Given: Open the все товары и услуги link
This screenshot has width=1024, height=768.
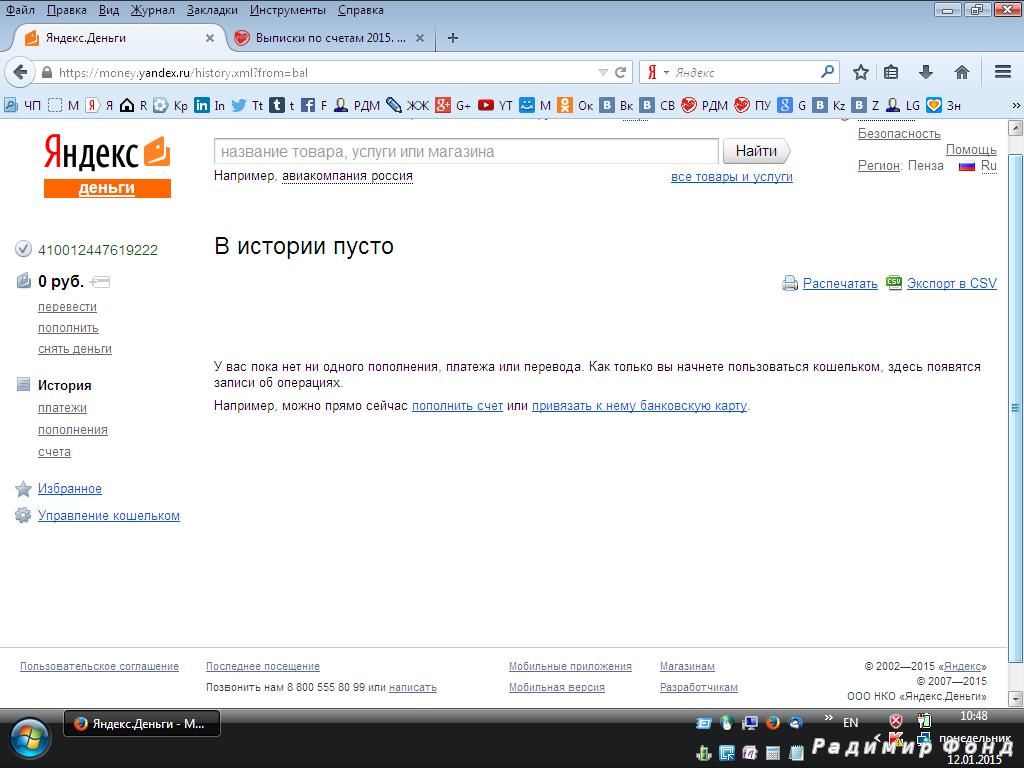Looking at the screenshot, I should pos(731,176).
